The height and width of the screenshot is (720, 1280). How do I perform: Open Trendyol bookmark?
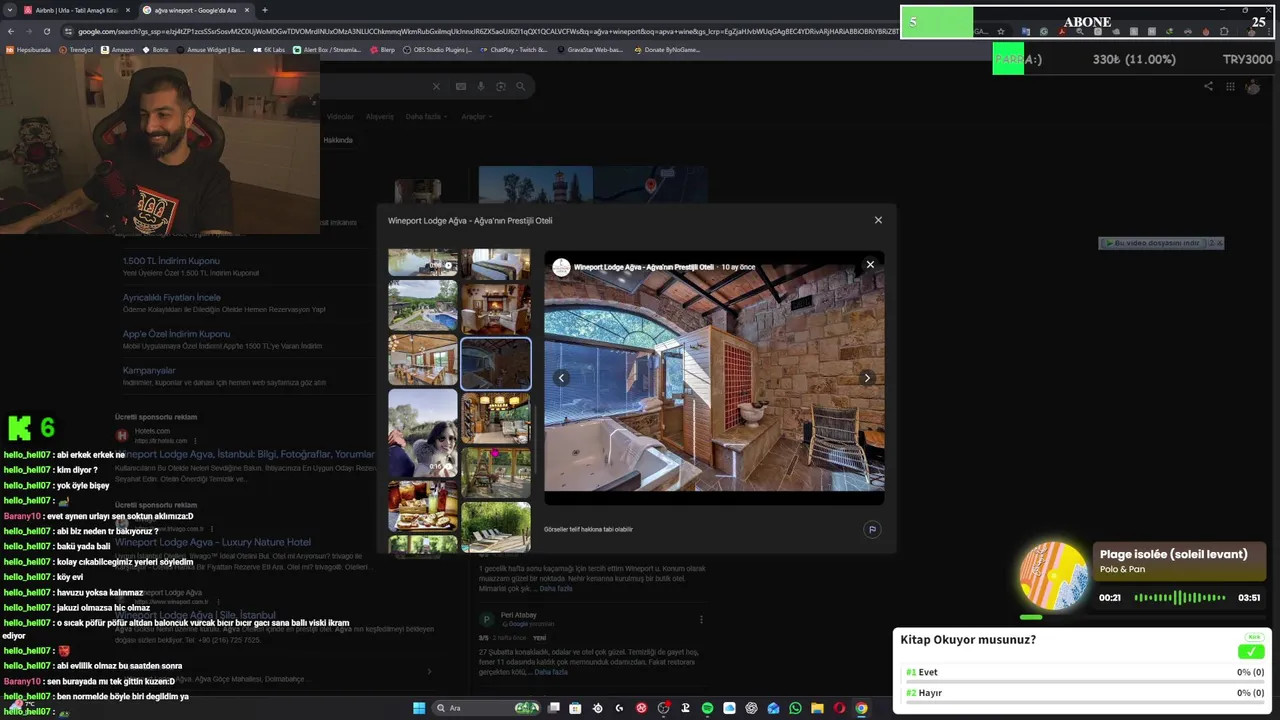click(76, 49)
